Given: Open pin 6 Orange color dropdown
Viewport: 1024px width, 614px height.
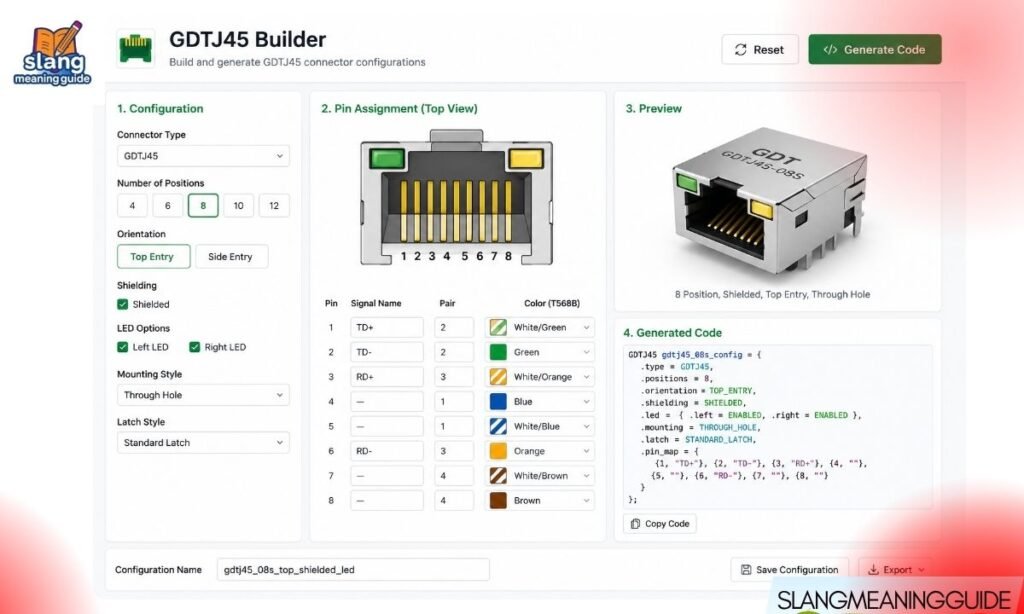Looking at the screenshot, I should click(539, 451).
